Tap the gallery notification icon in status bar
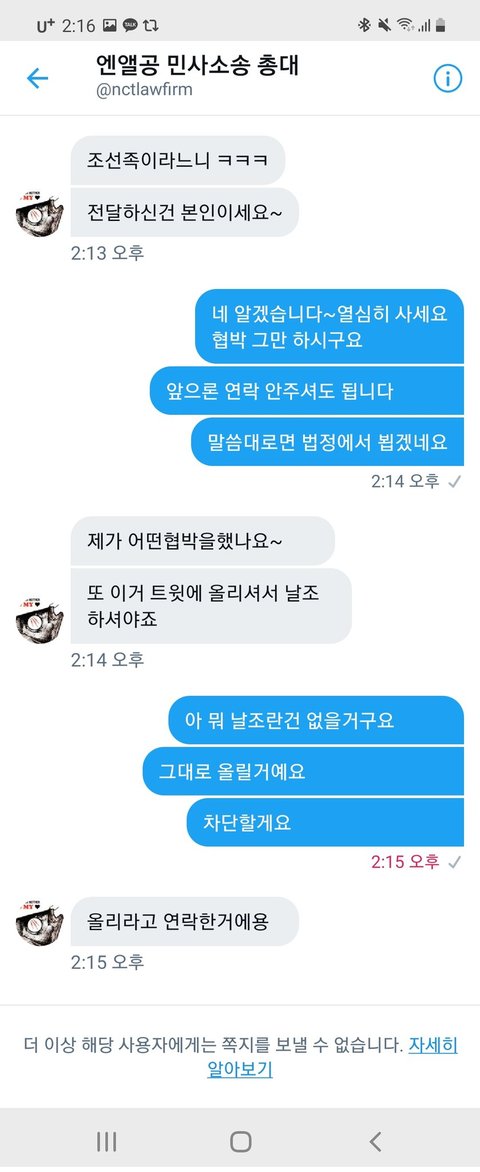 [110, 25]
